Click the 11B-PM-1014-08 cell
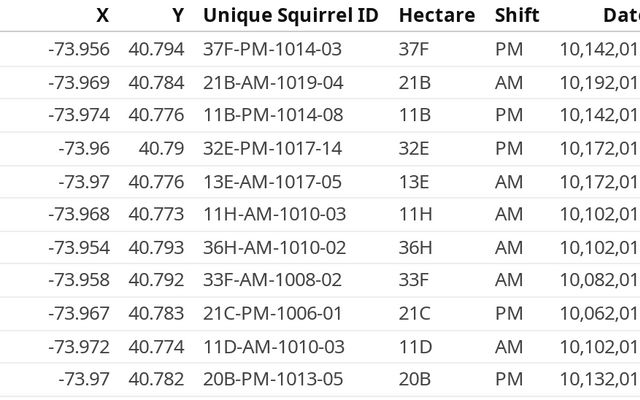 tap(273, 115)
